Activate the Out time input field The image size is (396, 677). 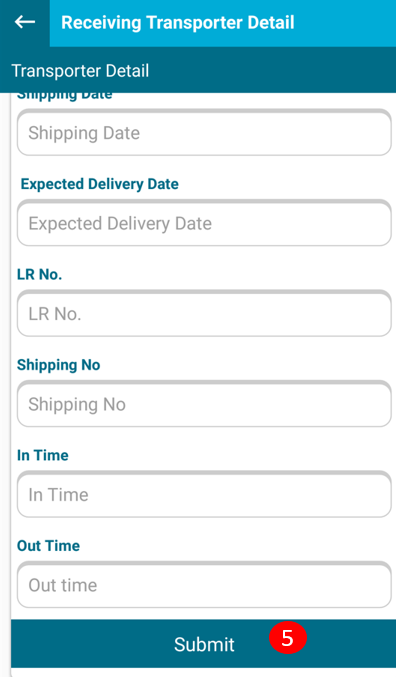tap(204, 585)
